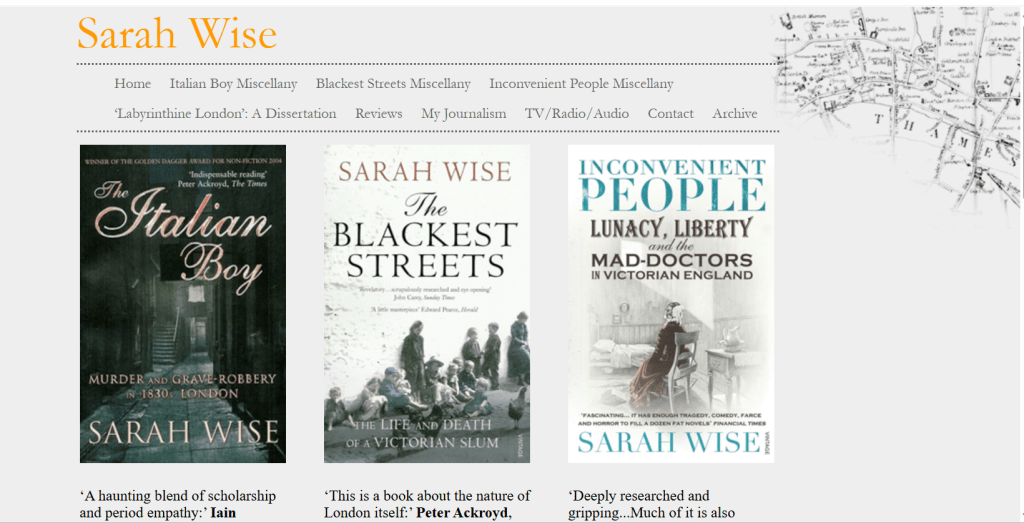The width and height of the screenshot is (1024, 523).
Task: Click The Italian Boy book cover
Action: [183, 304]
